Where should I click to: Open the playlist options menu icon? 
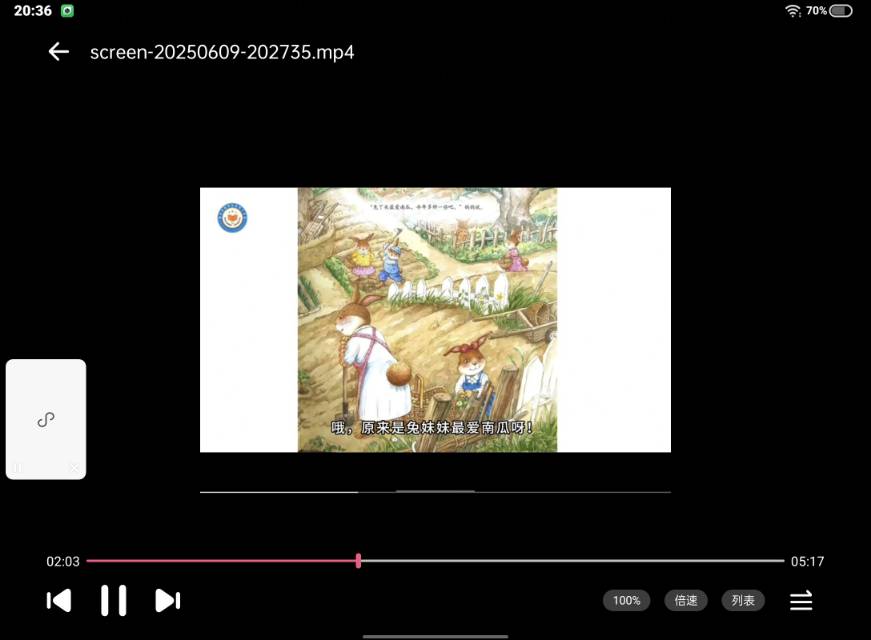[801, 601]
